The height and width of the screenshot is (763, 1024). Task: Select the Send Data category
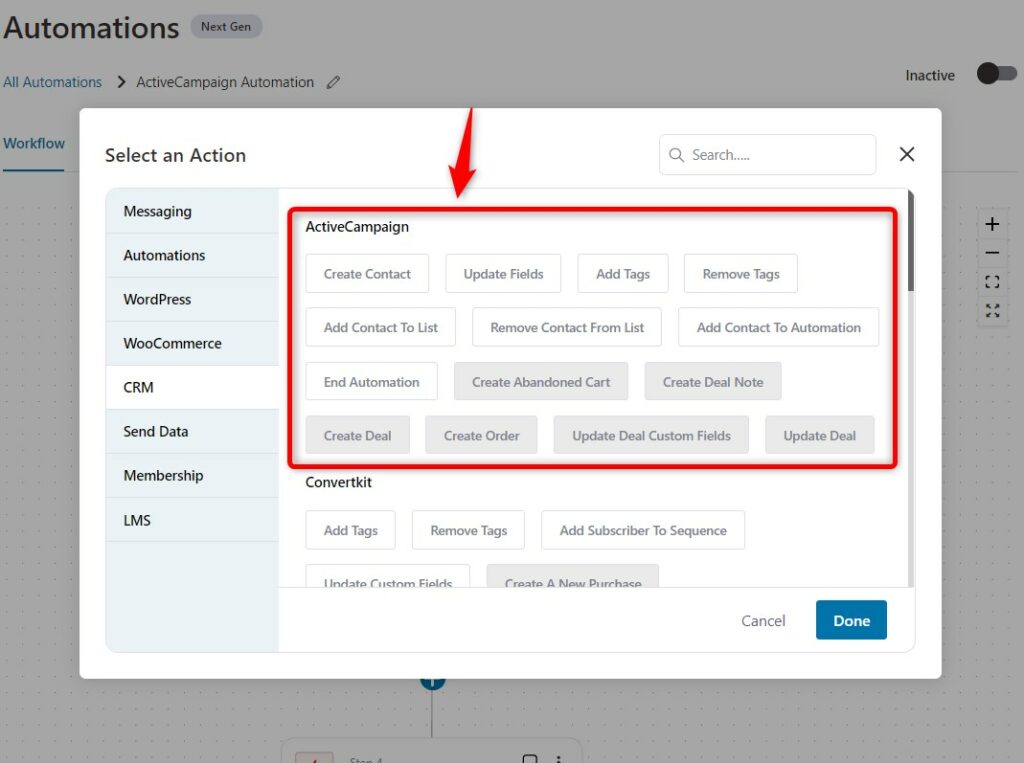click(x=192, y=432)
